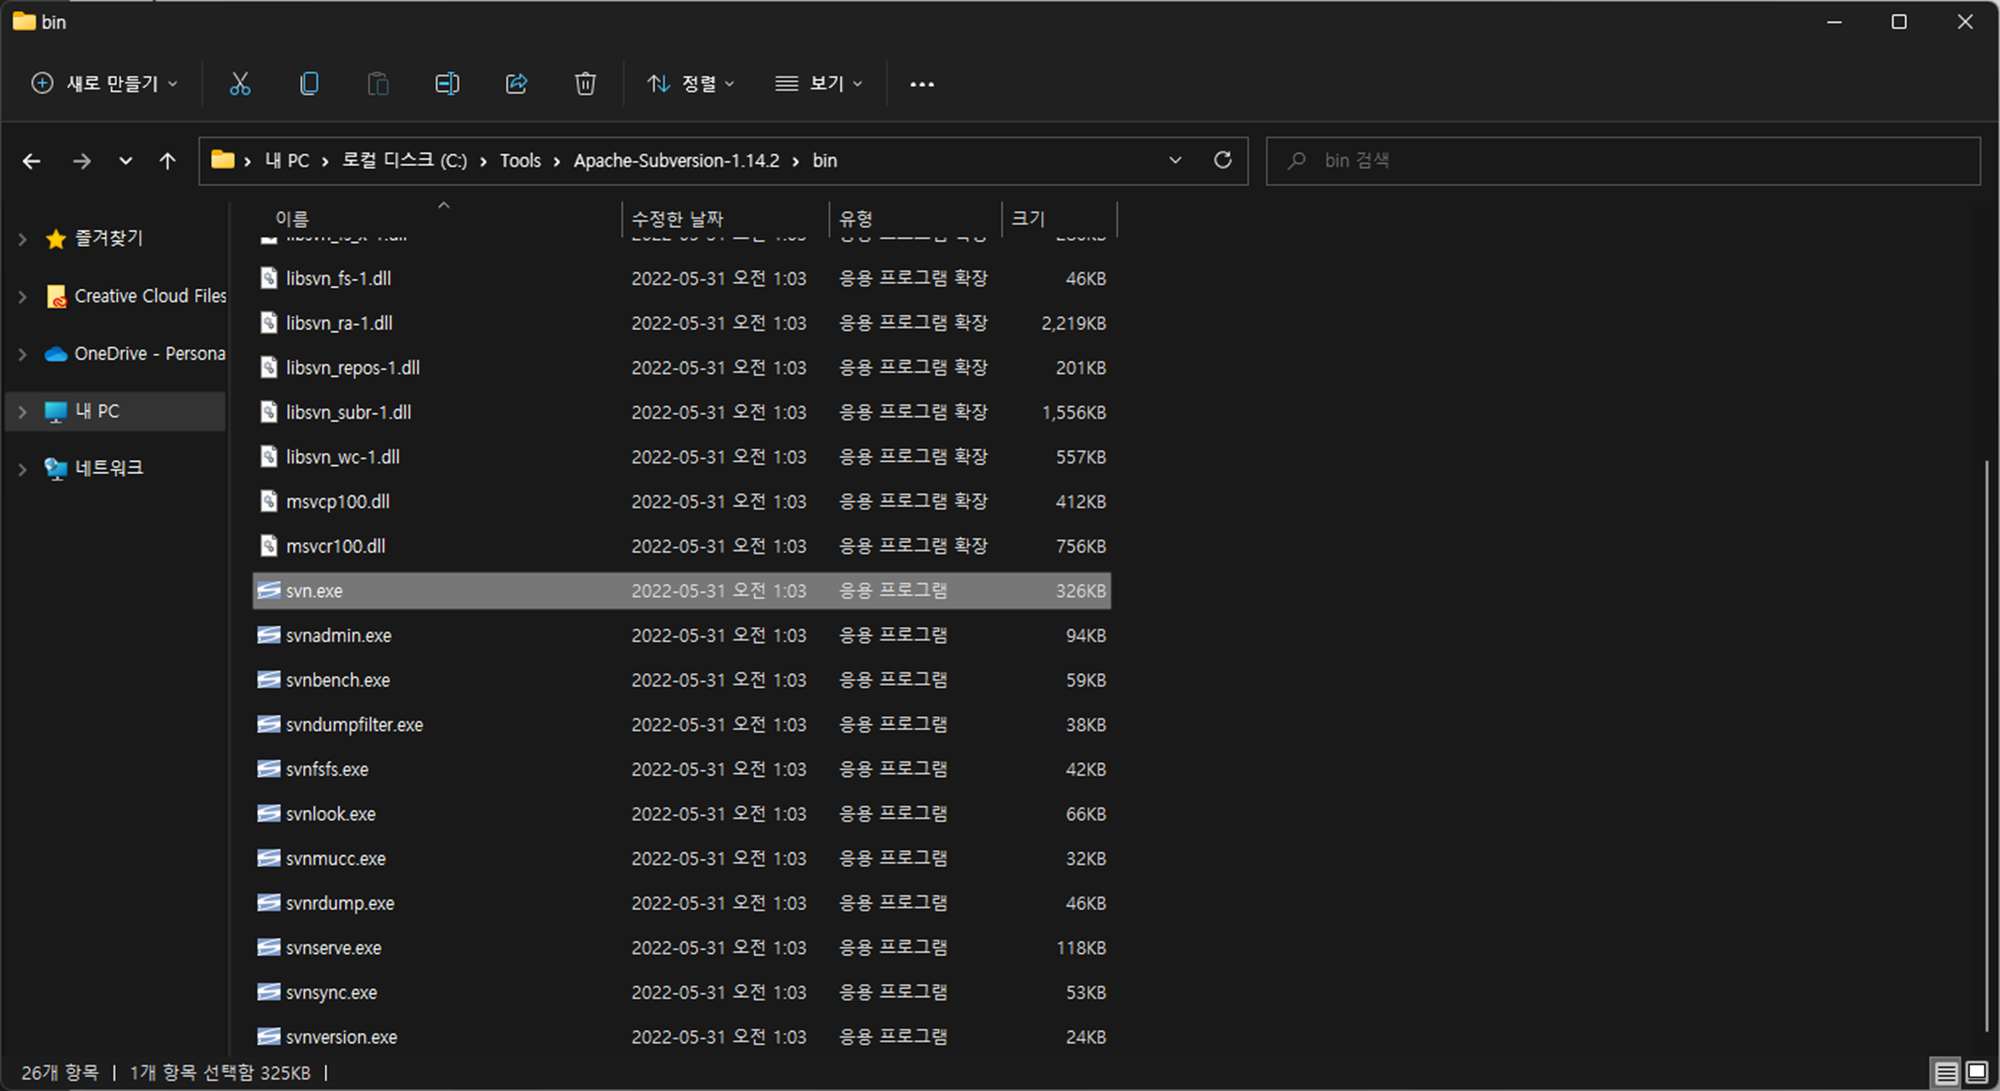Open the 정렬 sort dropdown
This screenshot has height=1091, width=2000.
(x=691, y=84)
